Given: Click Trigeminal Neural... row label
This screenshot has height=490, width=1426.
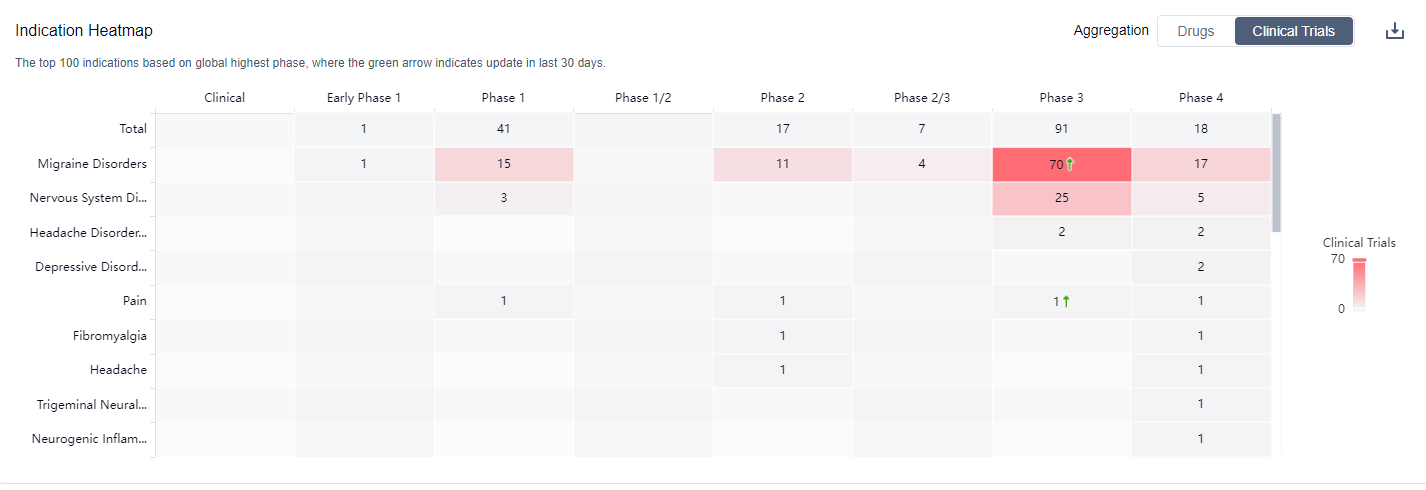Looking at the screenshot, I should pyautogui.click(x=92, y=404).
